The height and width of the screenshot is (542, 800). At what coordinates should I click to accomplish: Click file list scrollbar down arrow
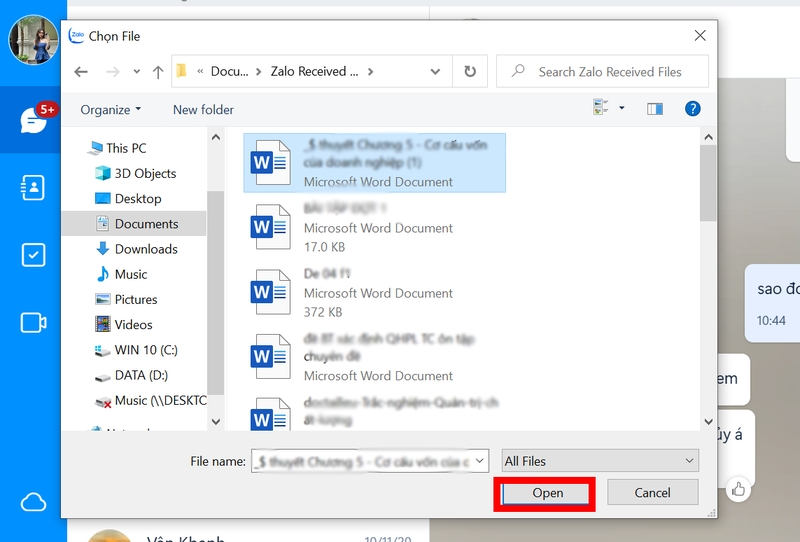(x=708, y=422)
